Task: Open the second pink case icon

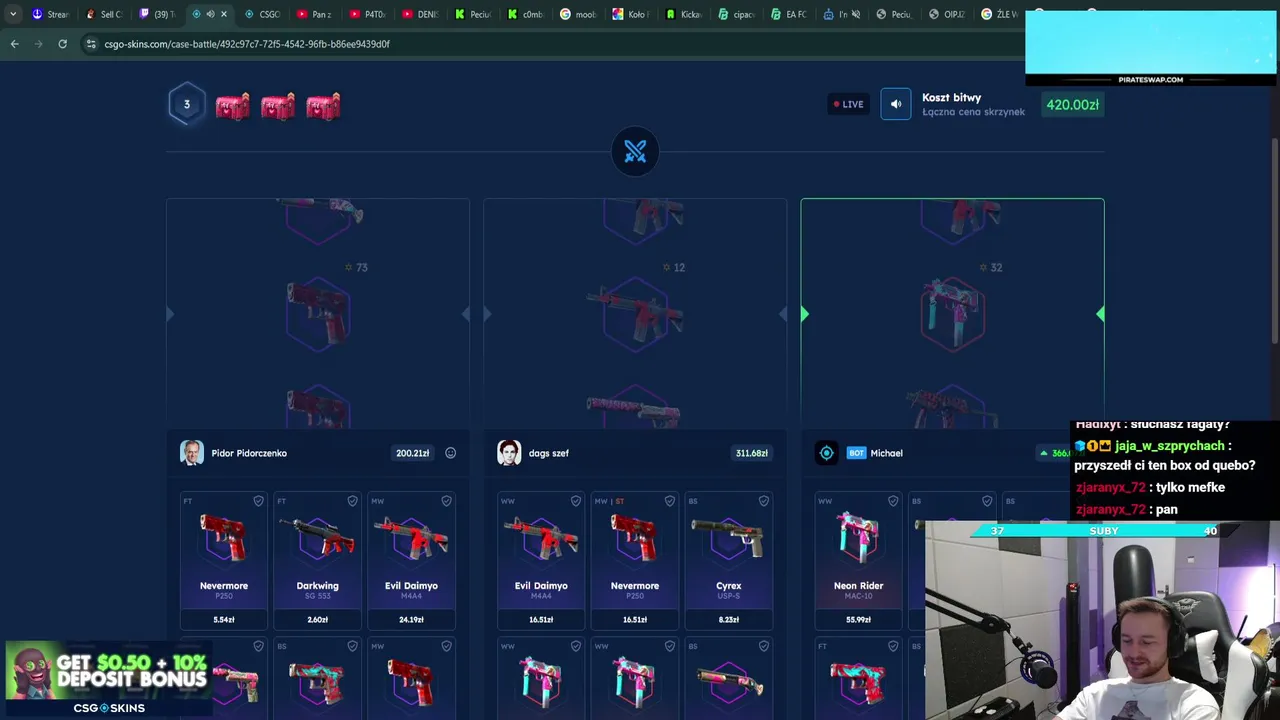Action: (x=278, y=105)
